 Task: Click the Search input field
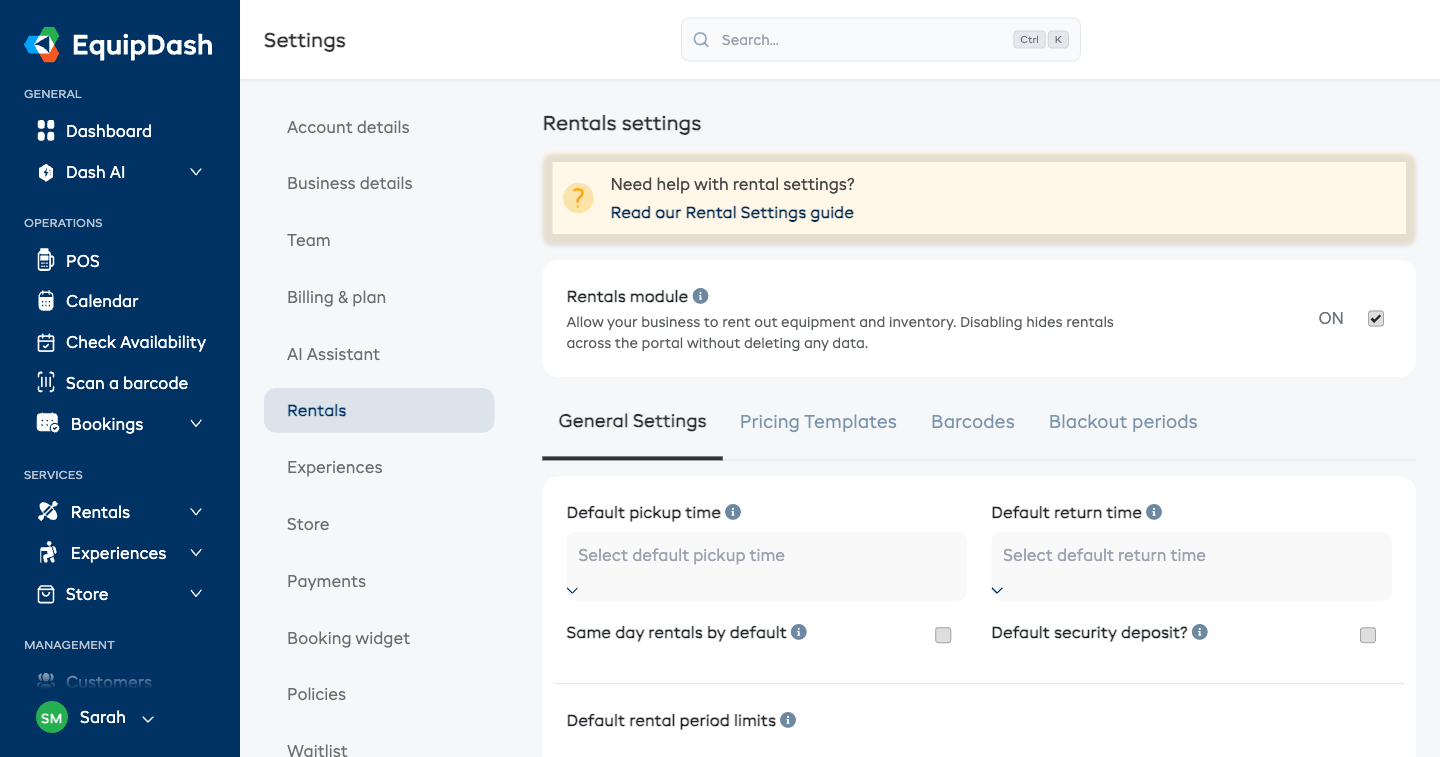pyautogui.click(x=880, y=40)
